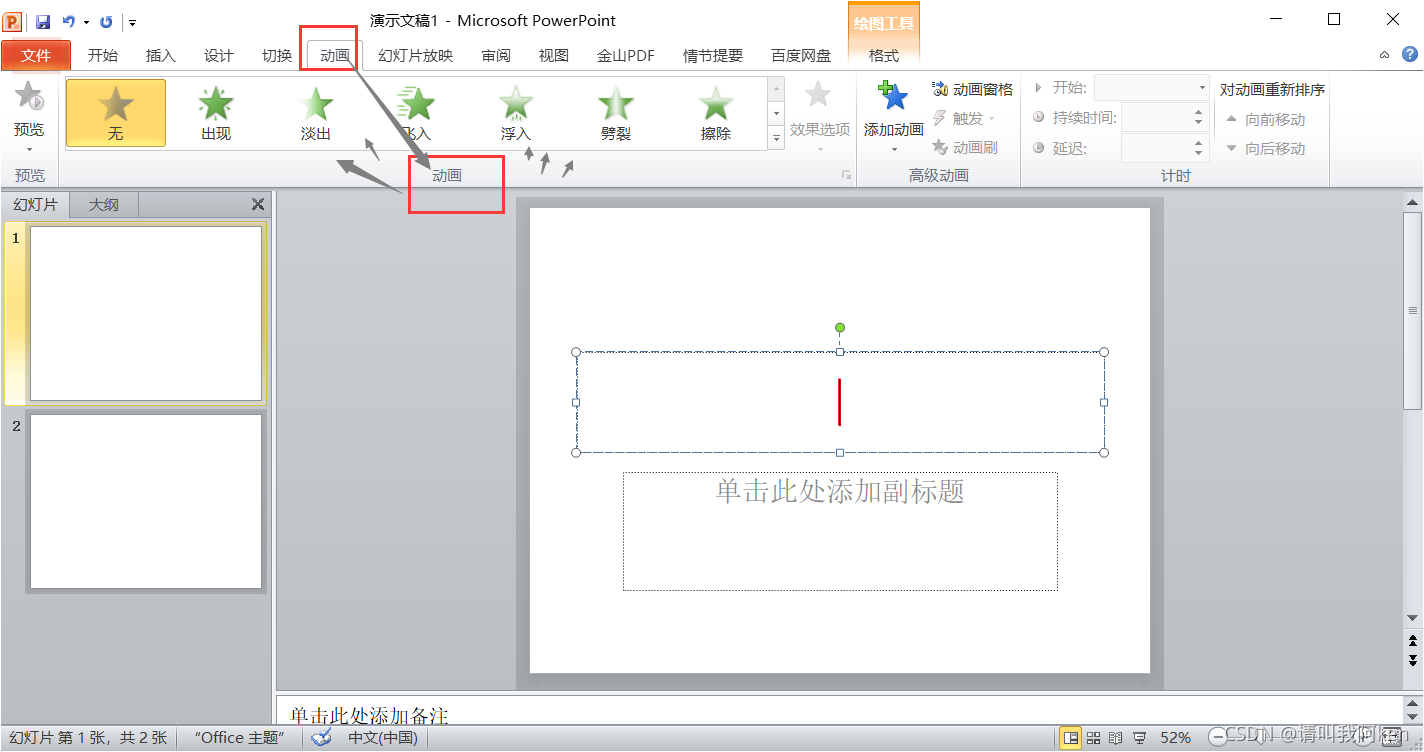The width and height of the screenshot is (1424, 752).
Task: Open the 格式 drawing tools tab
Action: pos(884,56)
